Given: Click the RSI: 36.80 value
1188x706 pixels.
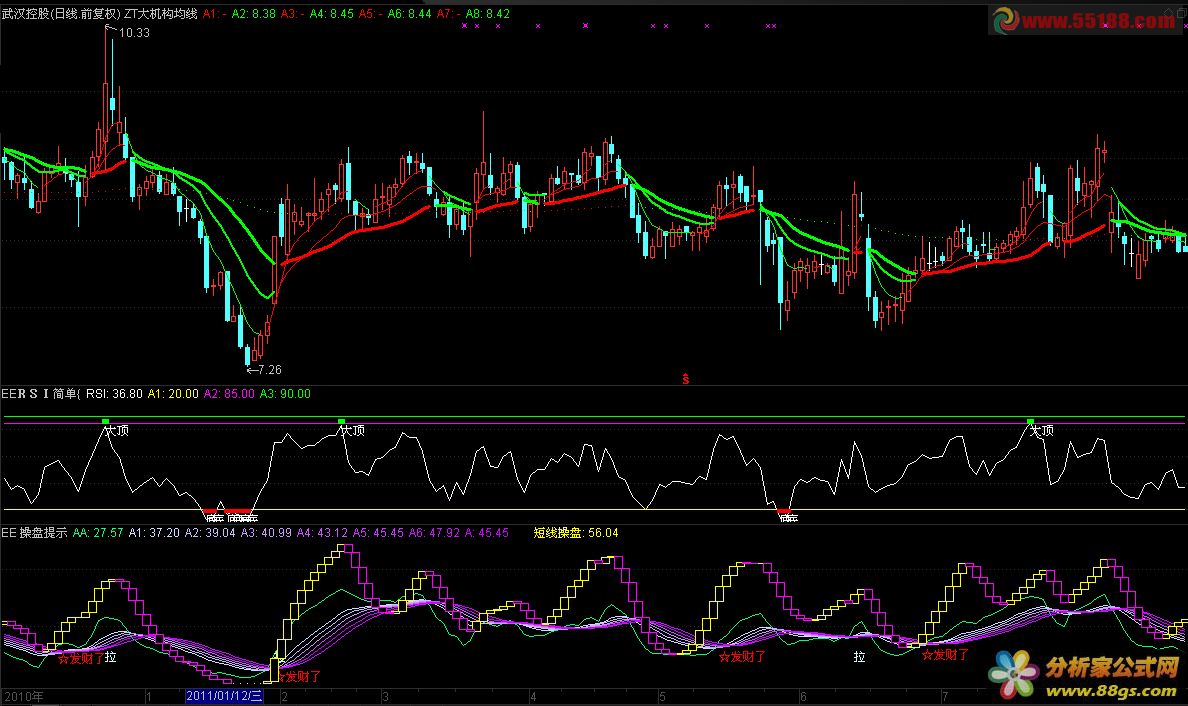Looking at the screenshot, I should [x=114, y=394].
